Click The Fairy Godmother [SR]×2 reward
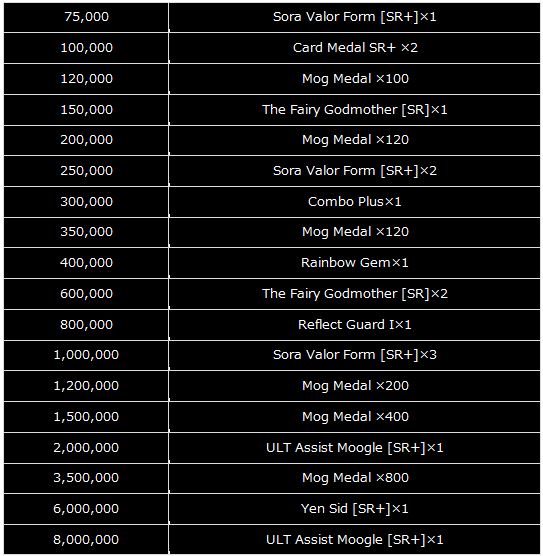 pos(355,294)
